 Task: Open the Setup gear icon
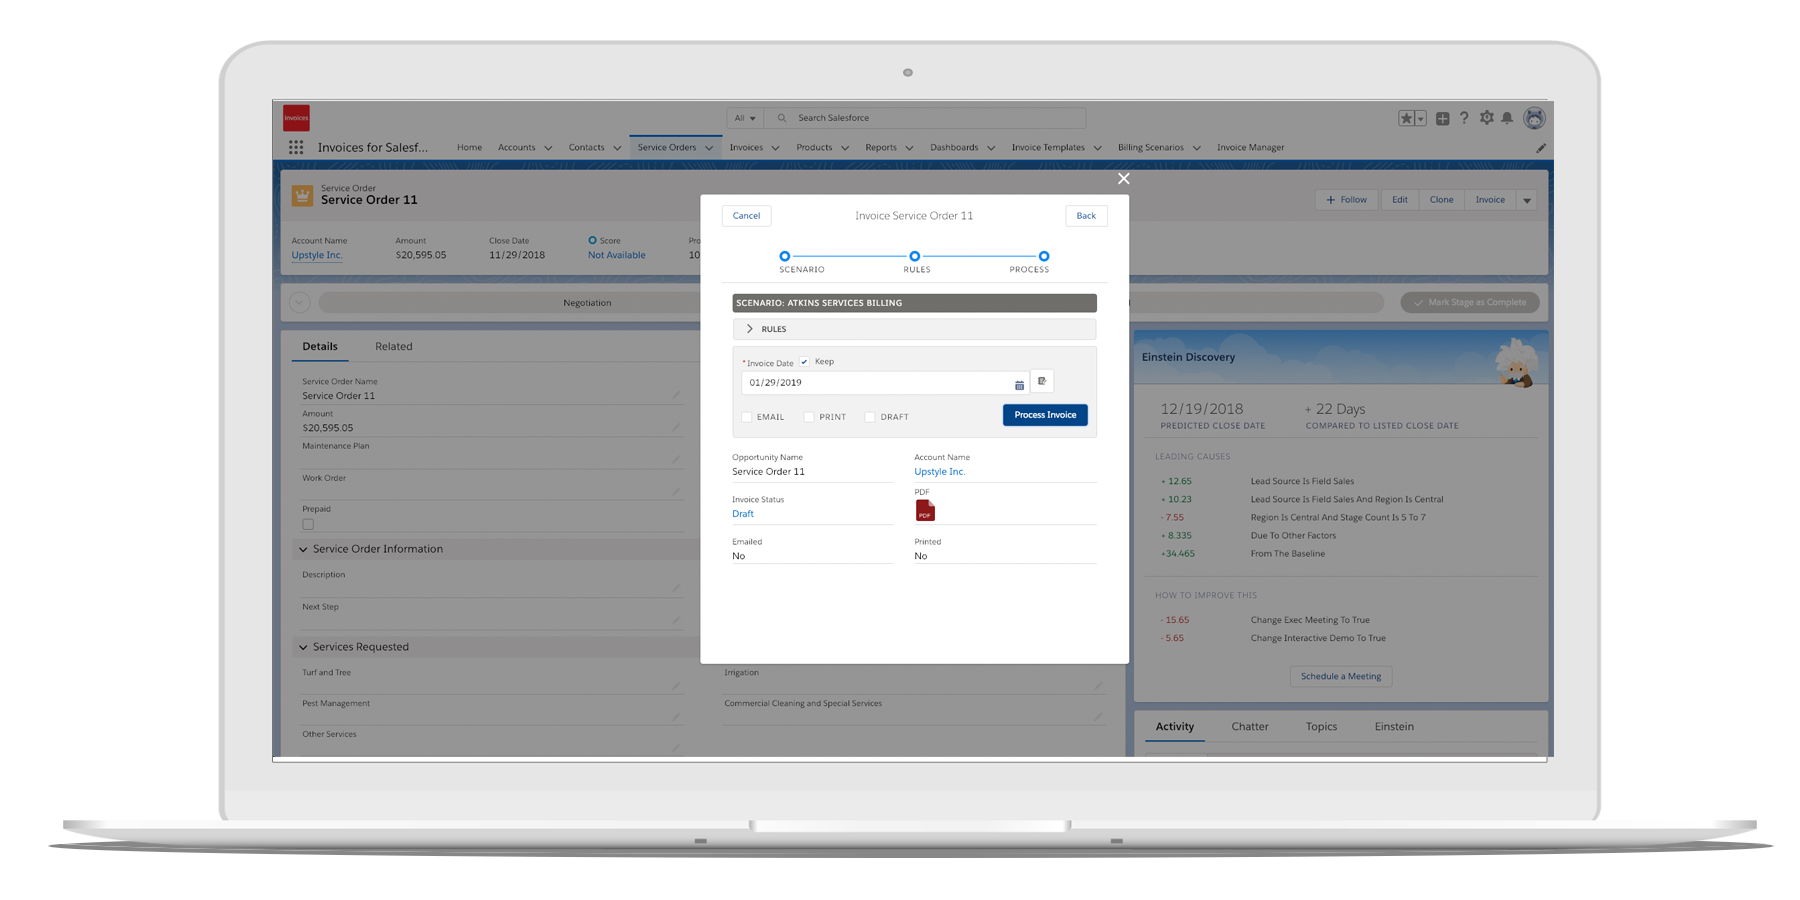pos(1486,118)
